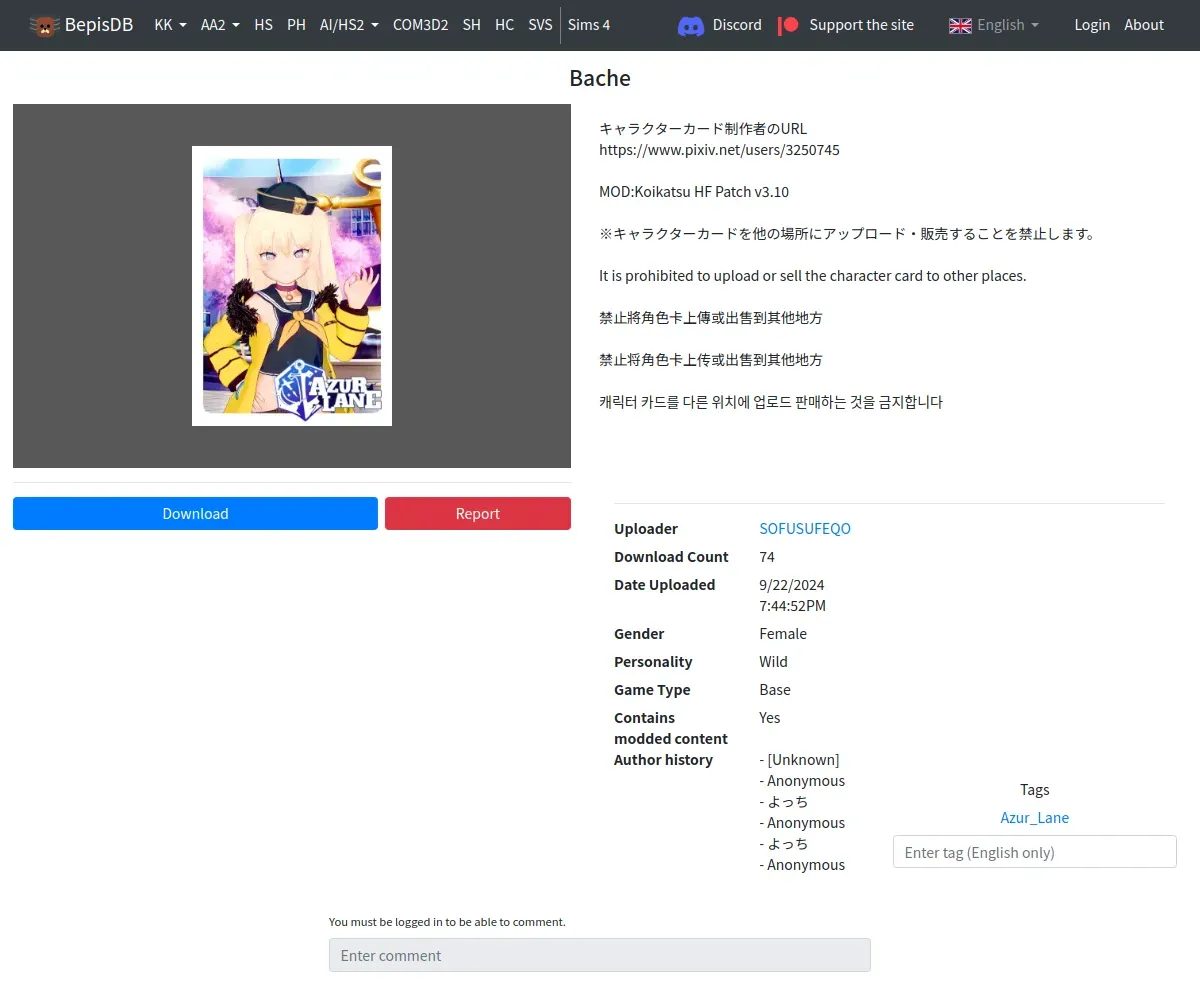Screen dimensions: 1200x1000
Task: Click the UK flag language icon
Action: coord(960,25)
